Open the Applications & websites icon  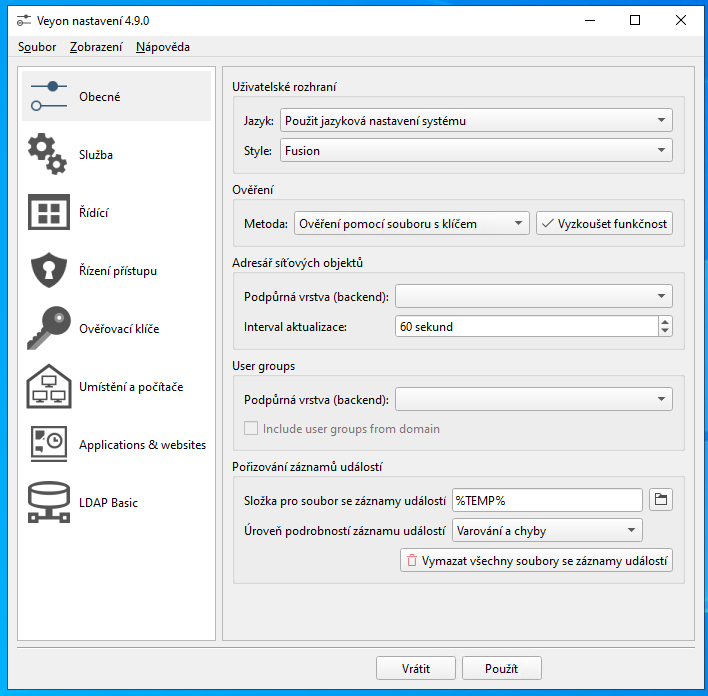pyautogui.click(x=49, y=445)
